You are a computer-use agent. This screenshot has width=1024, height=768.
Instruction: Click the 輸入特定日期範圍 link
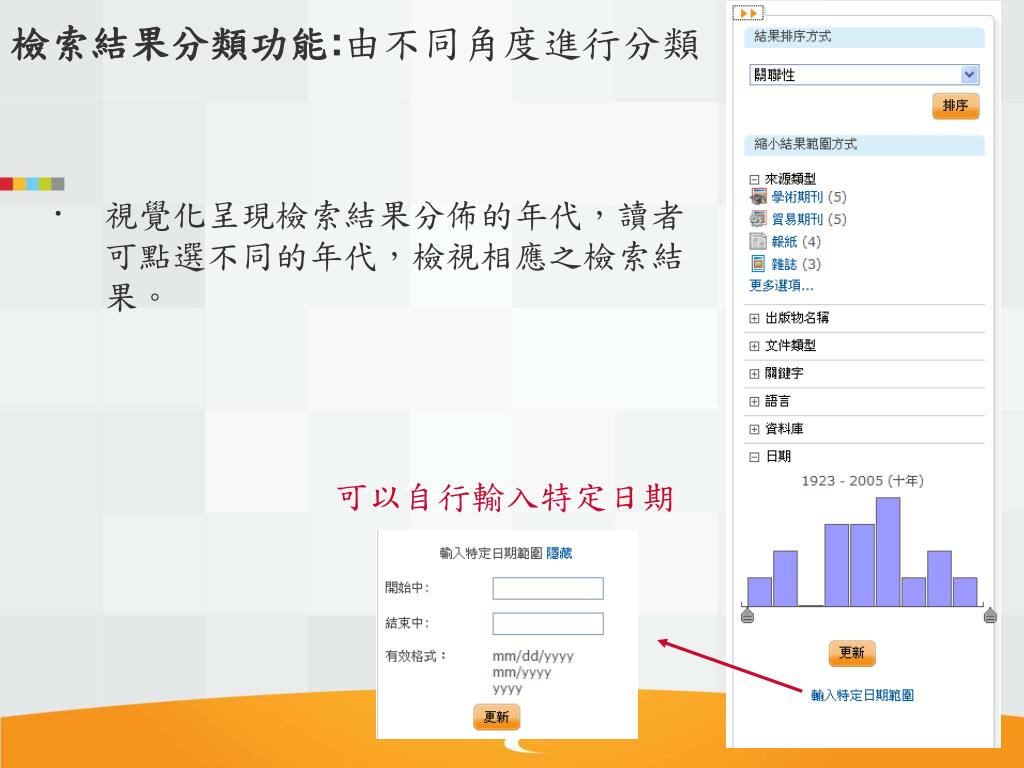(x=862, y=696)
